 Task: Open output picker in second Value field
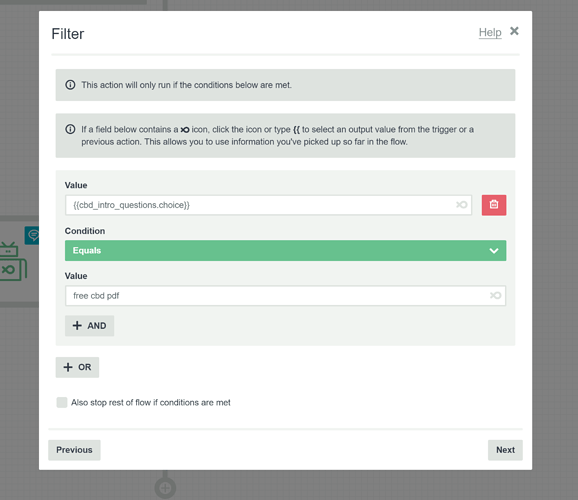pyautogui.click(x=495, y=295)
